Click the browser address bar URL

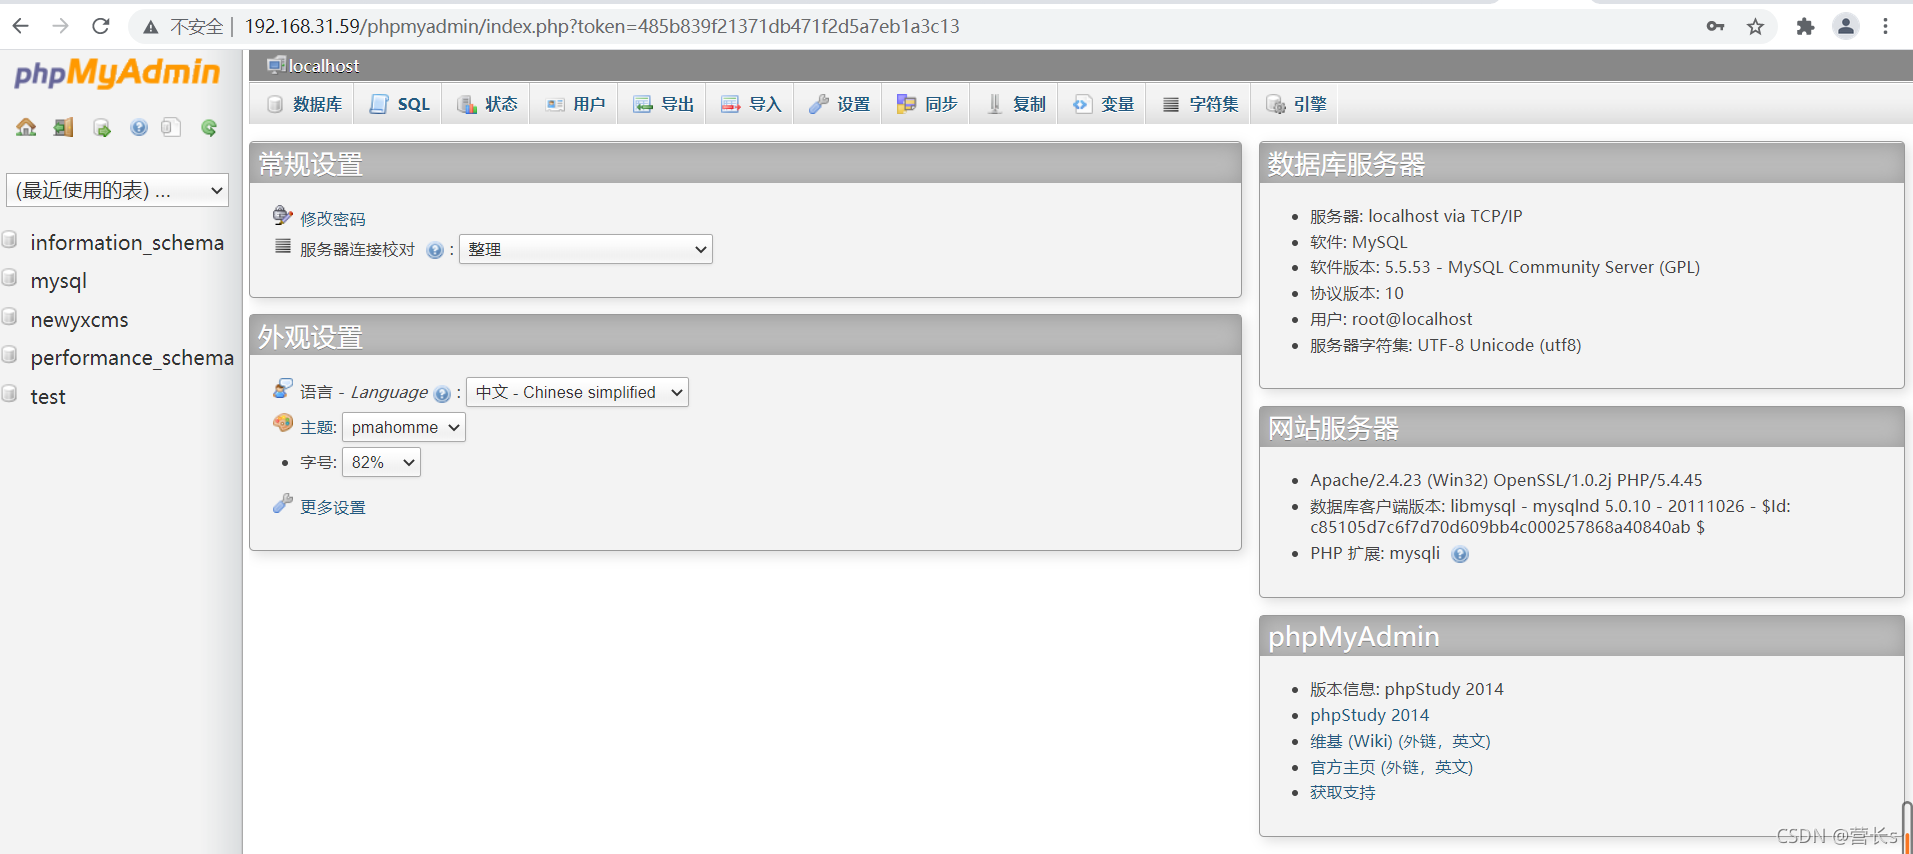coord(602,26)
